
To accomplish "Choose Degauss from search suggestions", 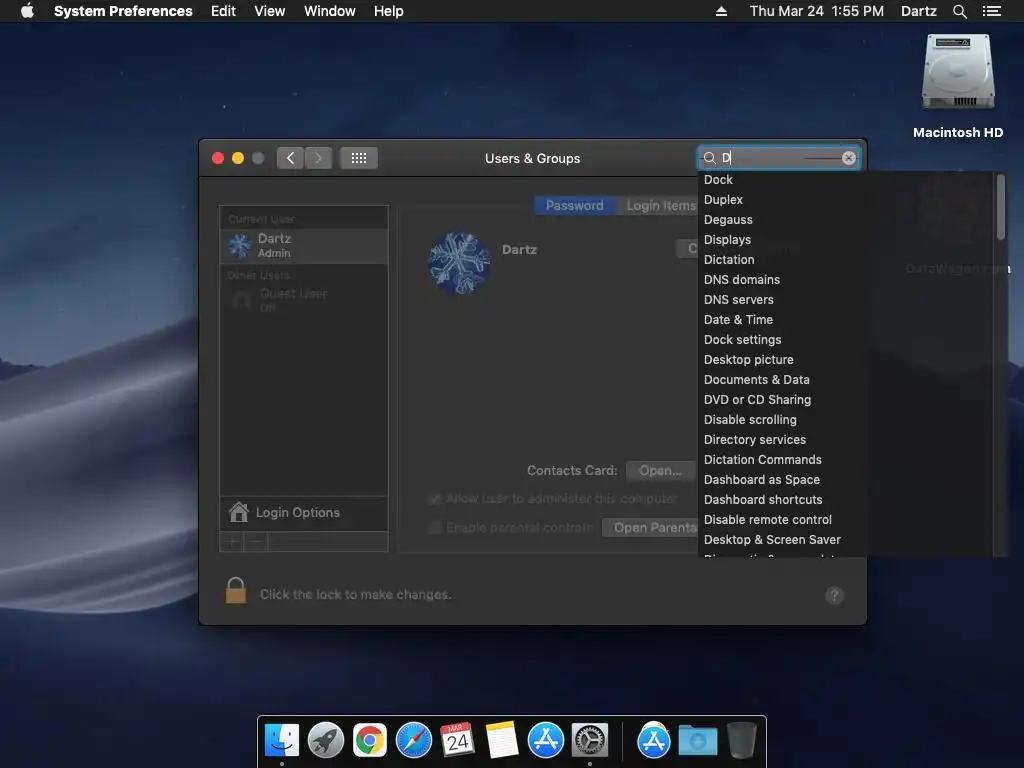I will click(728, 220).
